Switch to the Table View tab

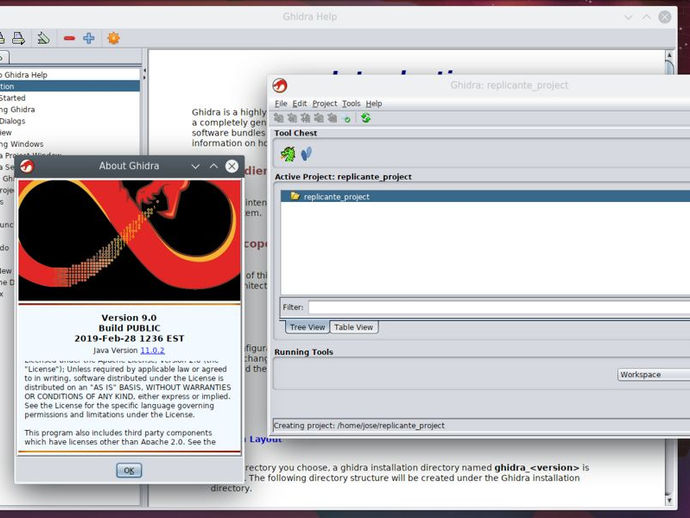353,327
